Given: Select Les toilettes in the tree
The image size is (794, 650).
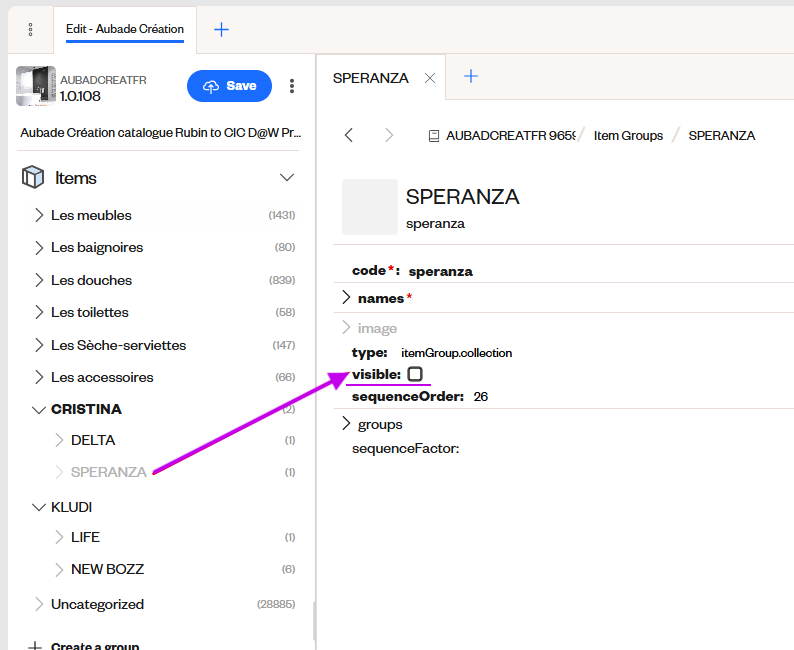Looking at the screenshot, I should pos(90,312).
